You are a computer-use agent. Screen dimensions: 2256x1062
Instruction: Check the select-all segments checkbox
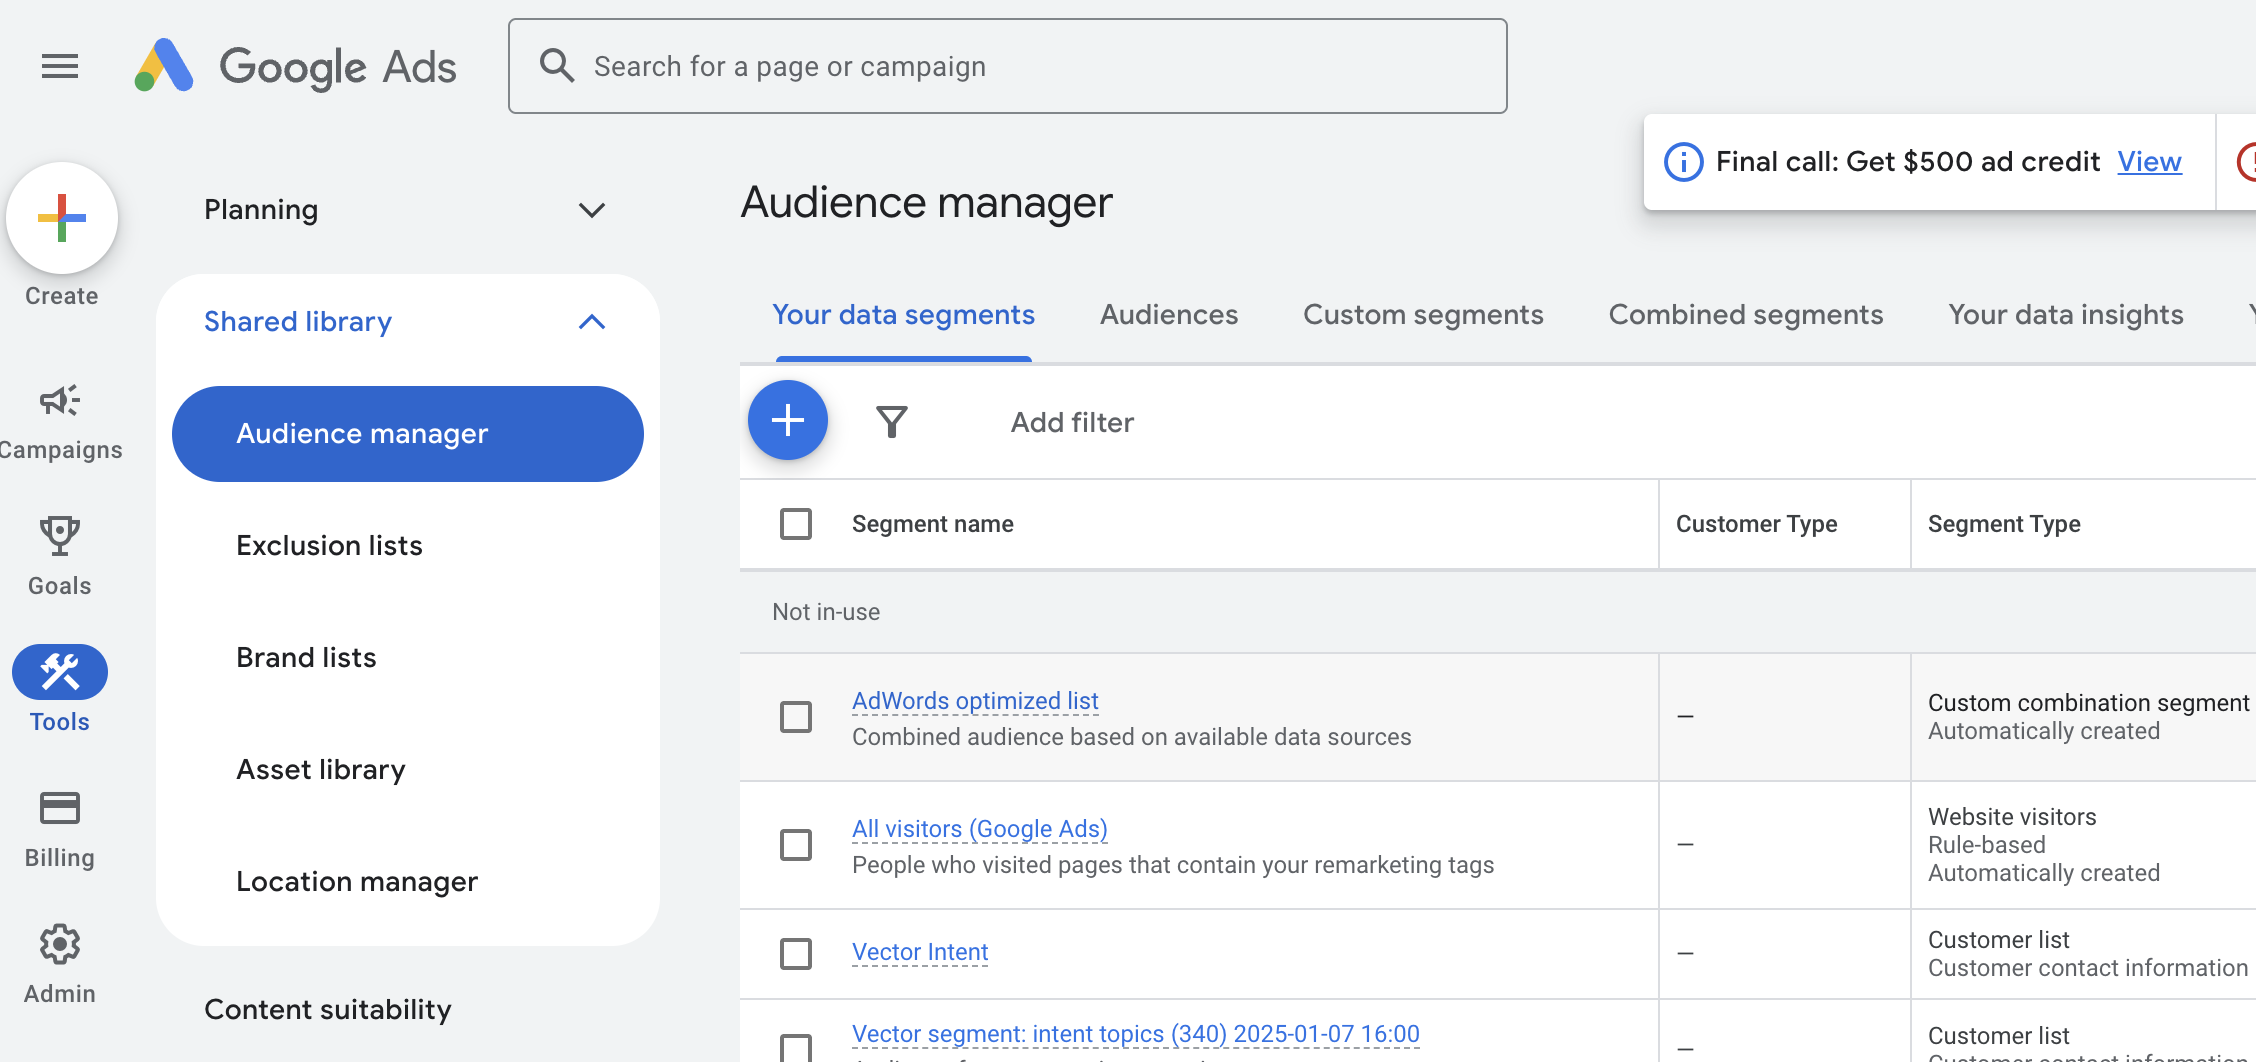[796, 524]
